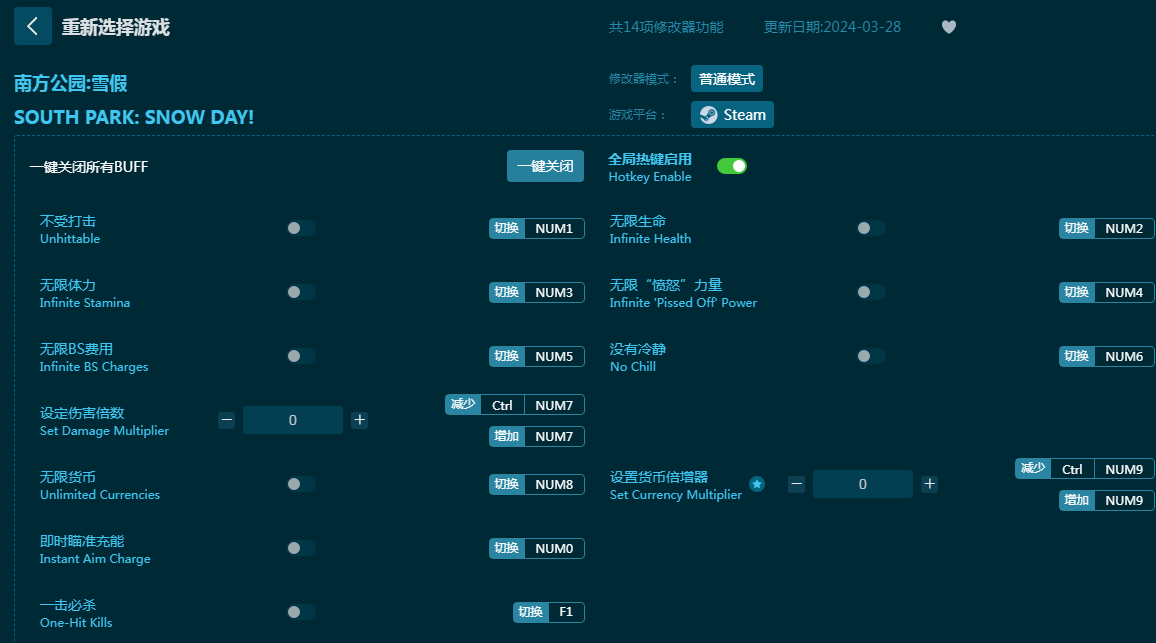Click the Ctrl NUM9 decrease hotkey for currency multiplier
The image size is (1156, 643).
tap(1084, 469)
